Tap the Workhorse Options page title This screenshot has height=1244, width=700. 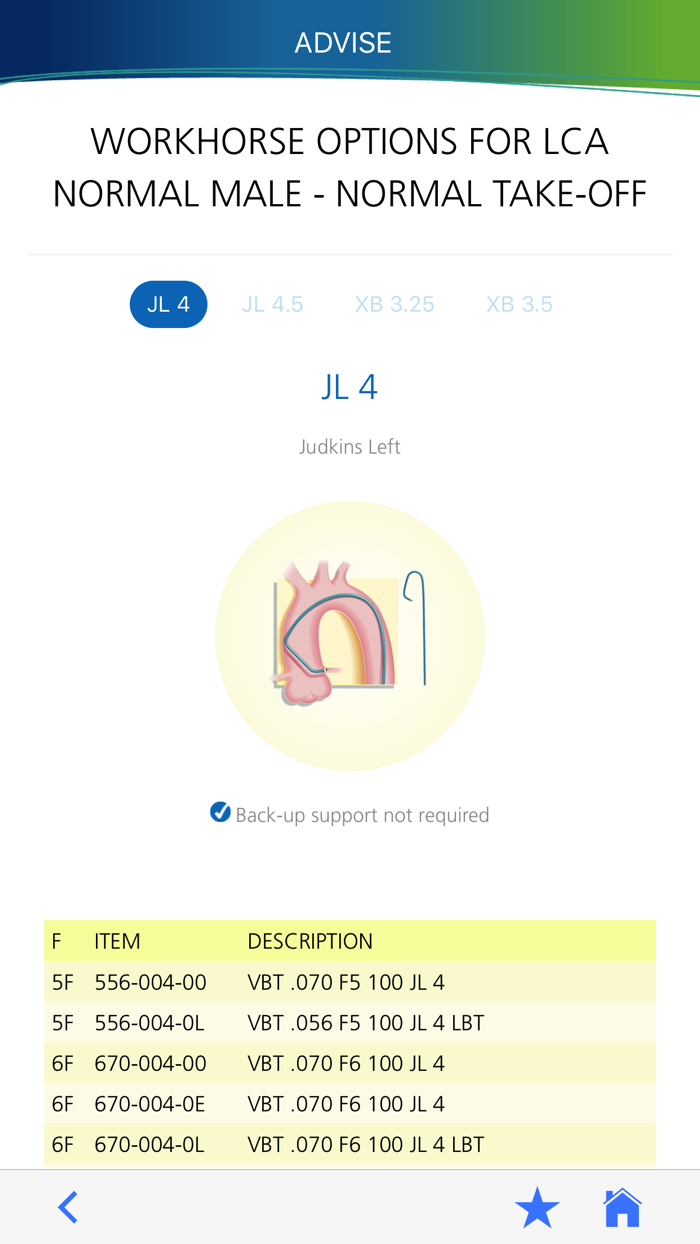point(349,167)
